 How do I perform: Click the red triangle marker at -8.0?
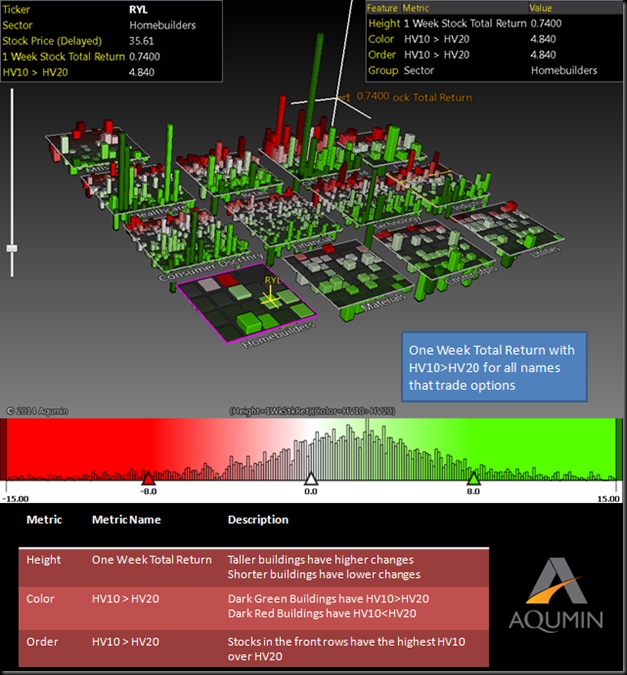coord(148,478)
